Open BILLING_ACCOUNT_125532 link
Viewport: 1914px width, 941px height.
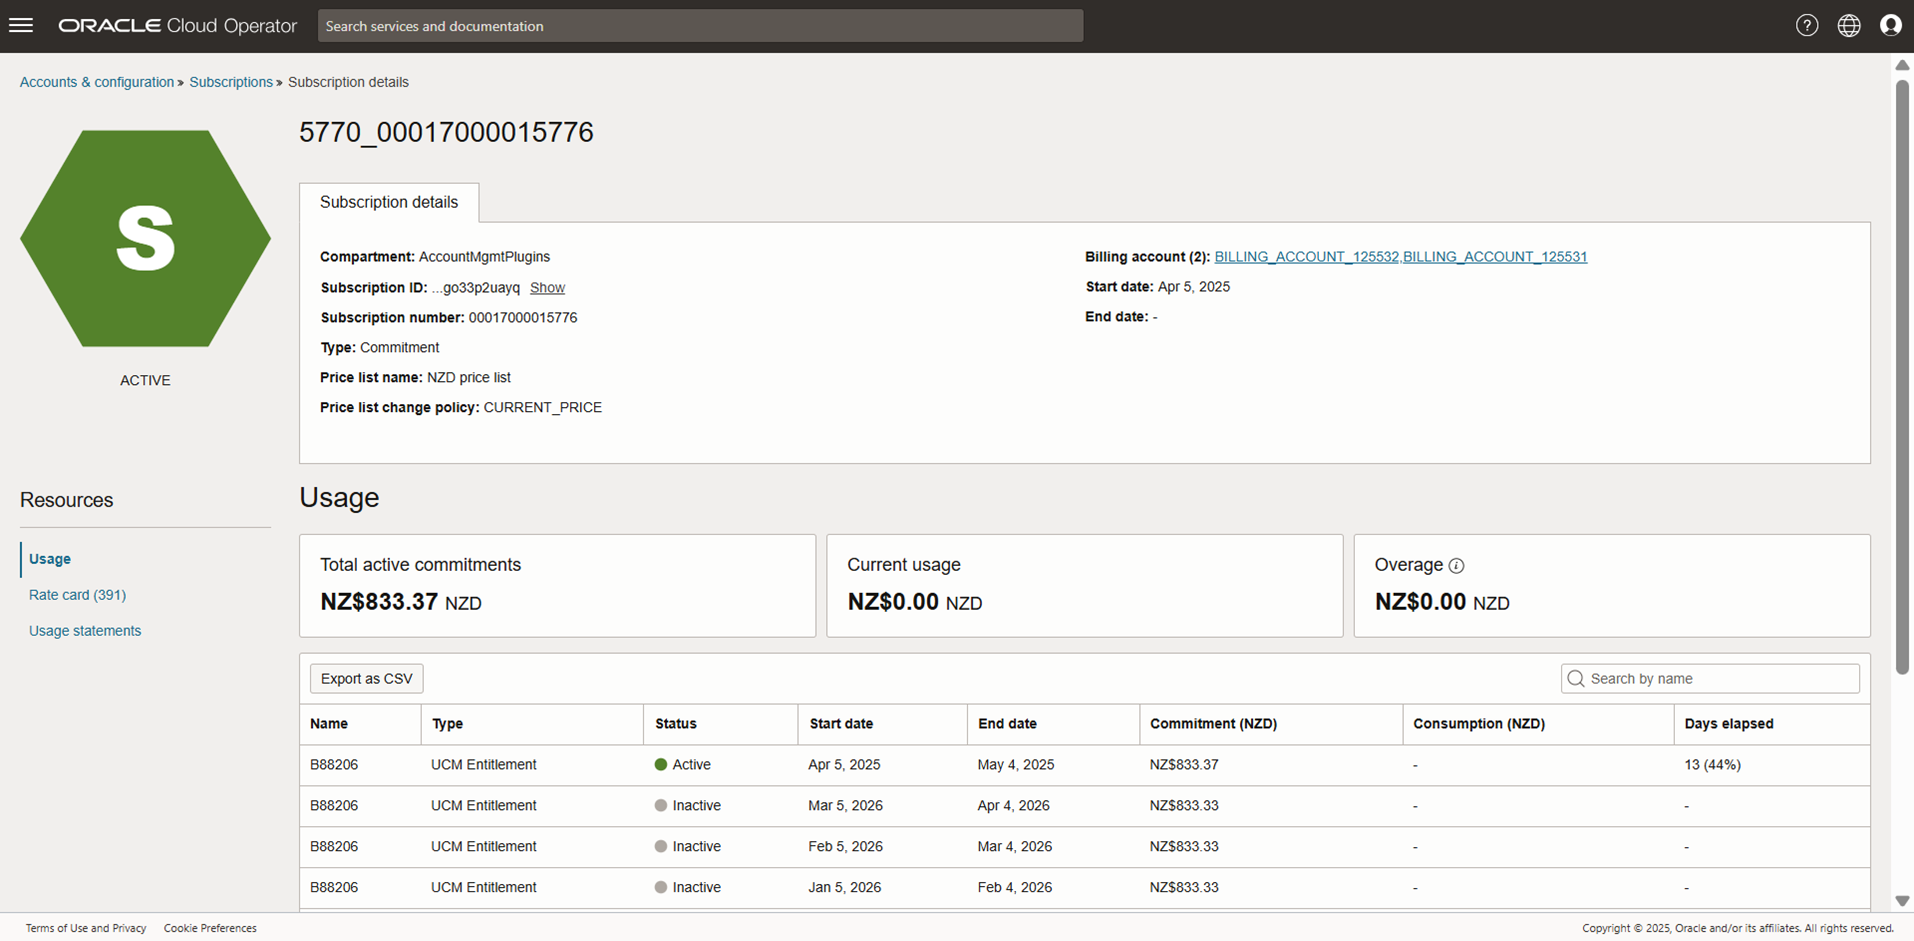tap(1306, 257)
